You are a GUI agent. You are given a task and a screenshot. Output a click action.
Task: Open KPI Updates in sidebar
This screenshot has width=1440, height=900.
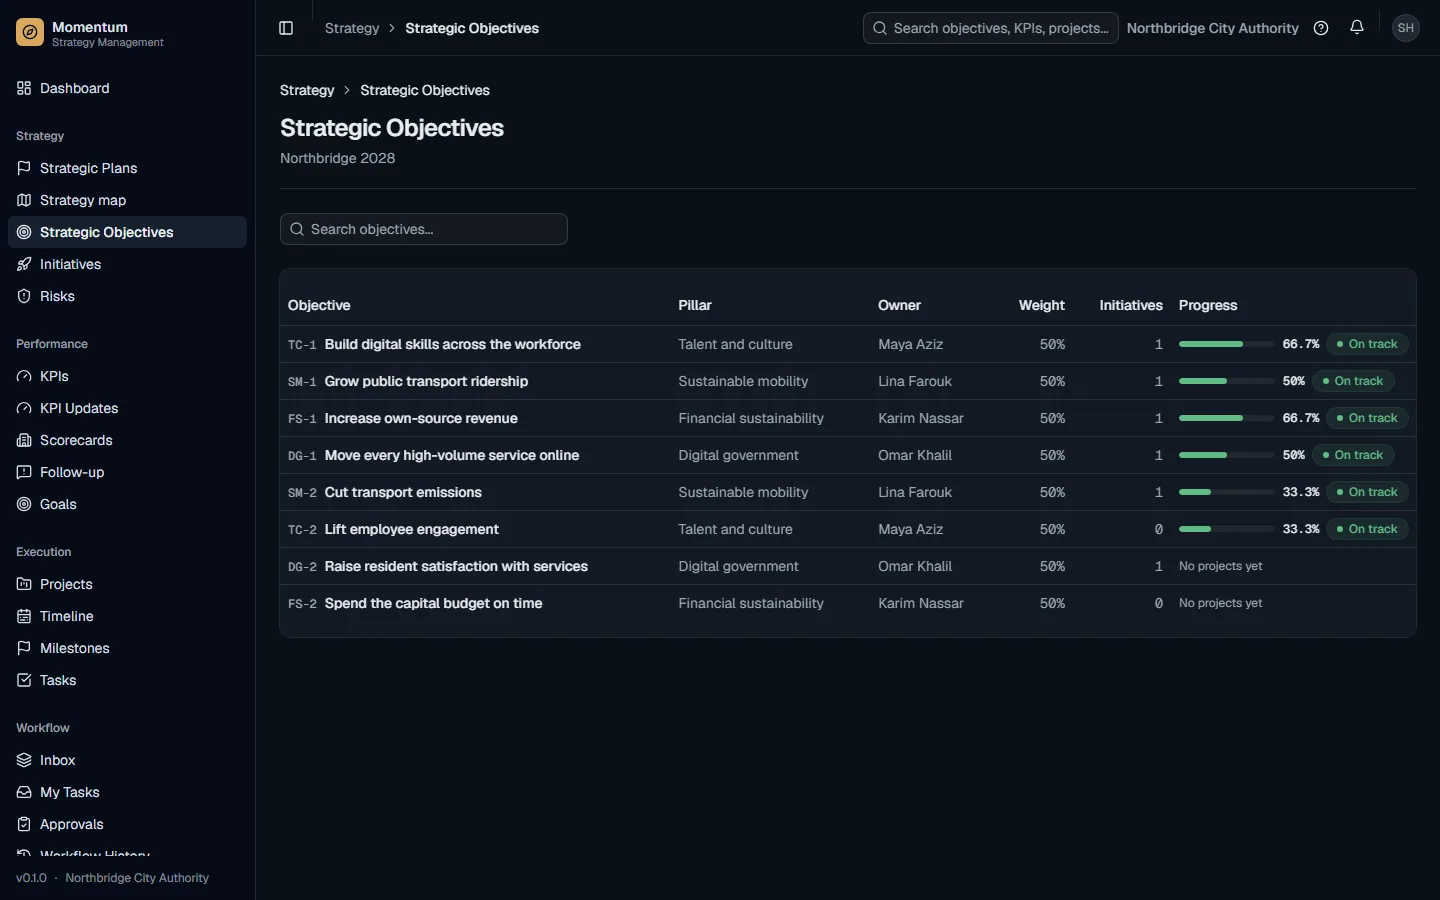pyautogui.click(x=127, y=408)
